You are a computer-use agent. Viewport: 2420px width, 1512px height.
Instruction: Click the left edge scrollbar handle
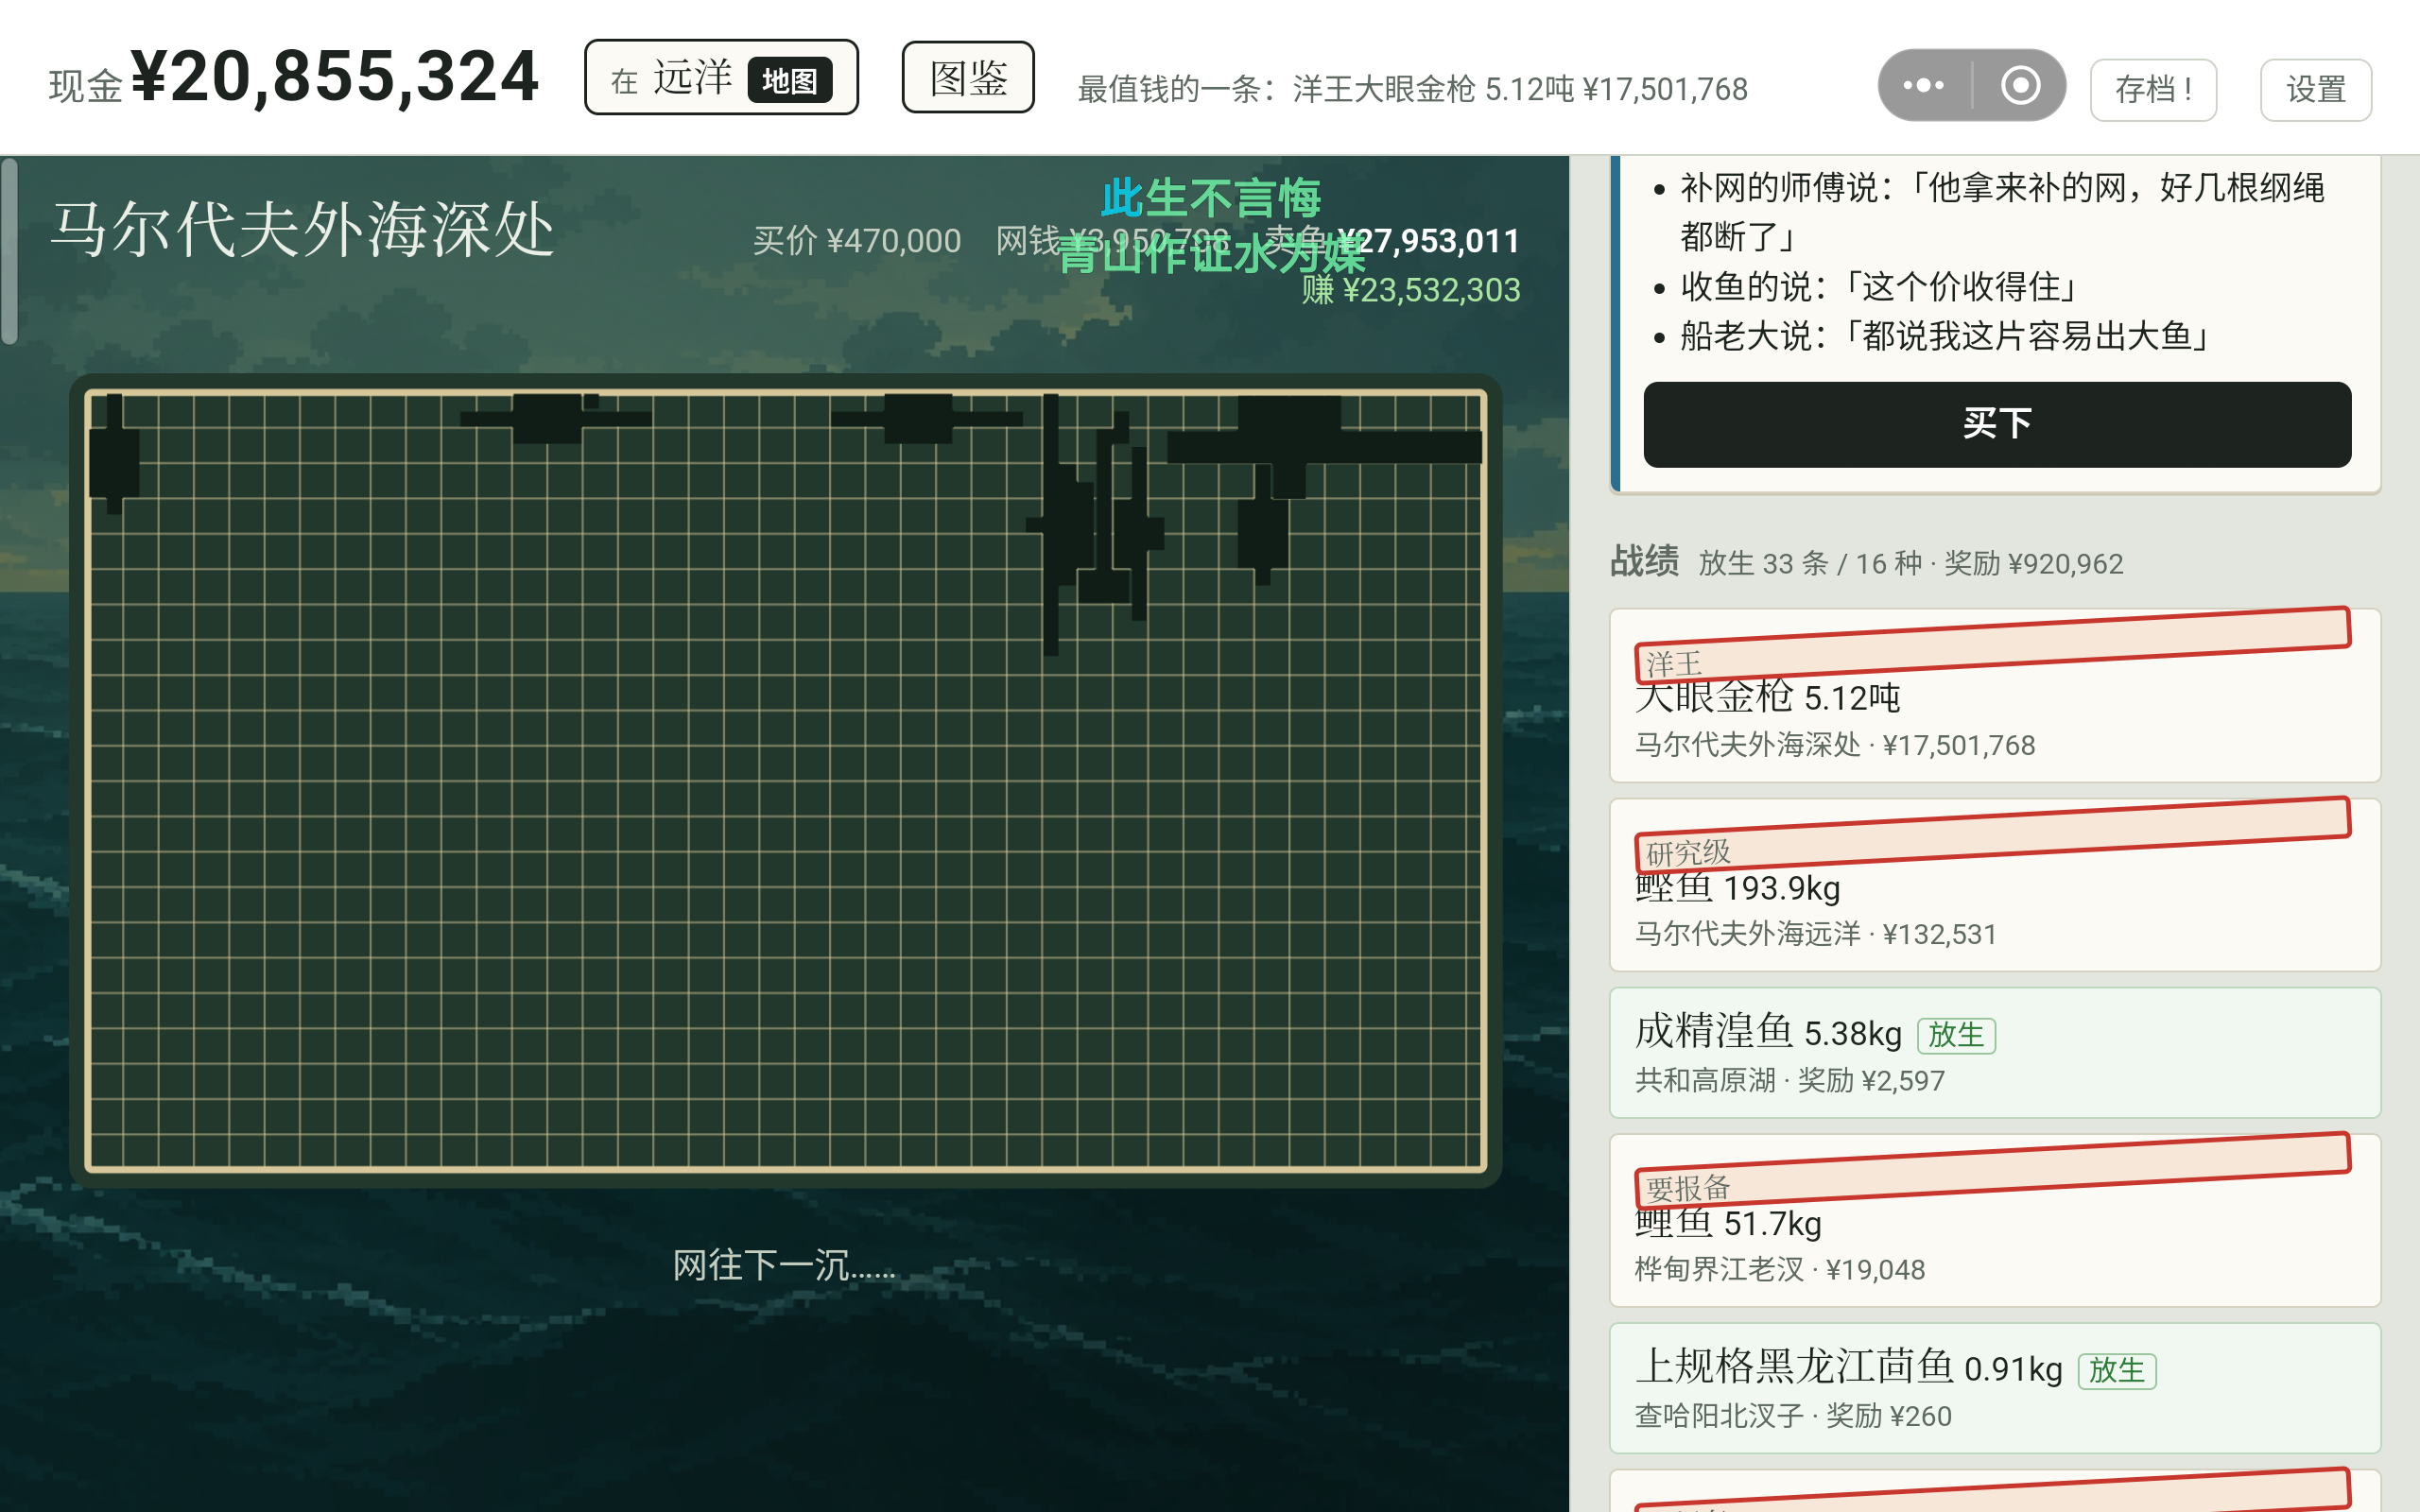[x=9, y=250]
